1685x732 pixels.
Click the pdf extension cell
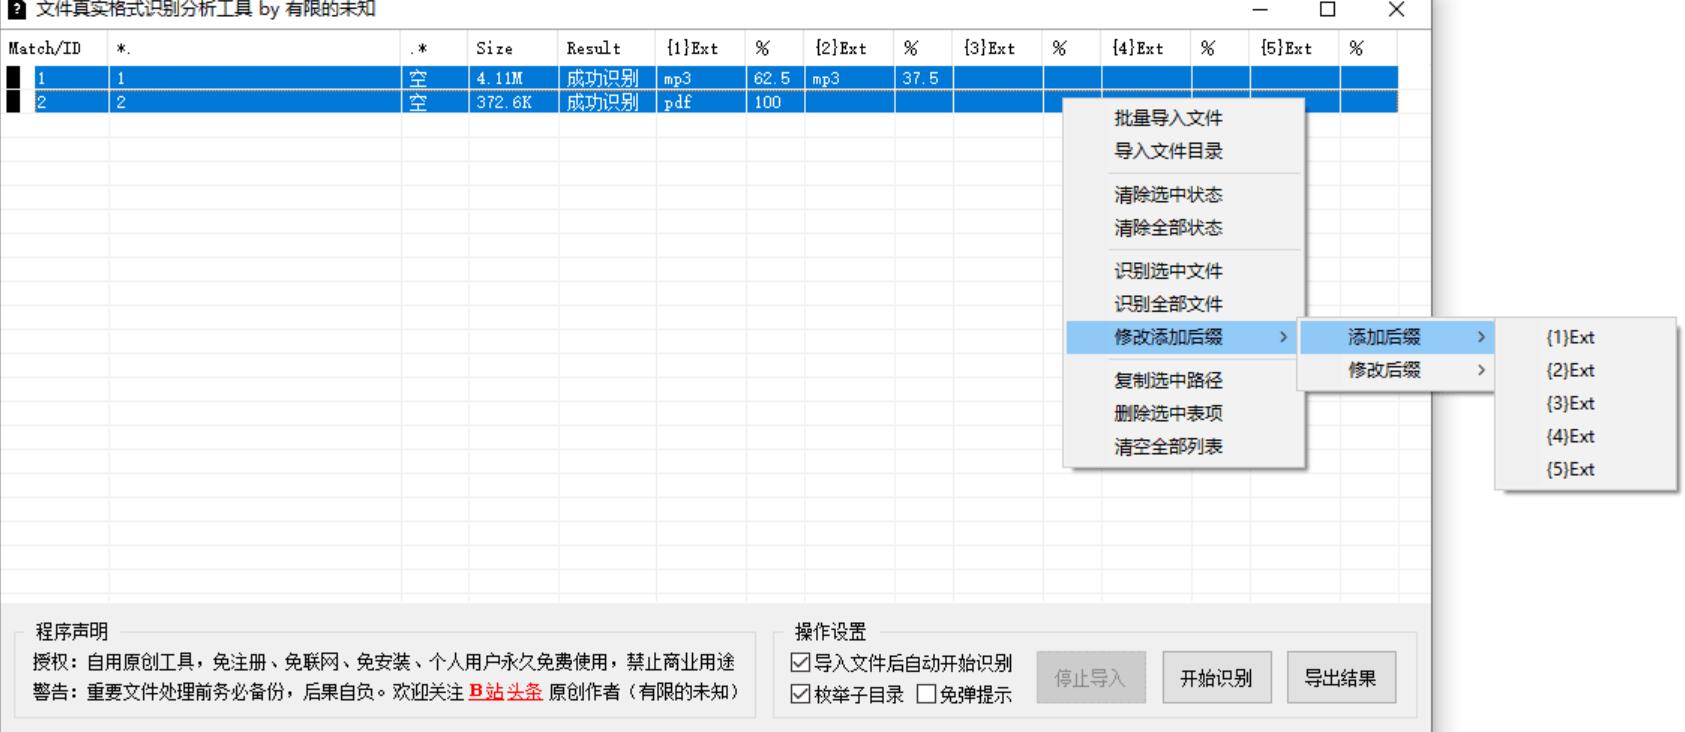[701, 102]
